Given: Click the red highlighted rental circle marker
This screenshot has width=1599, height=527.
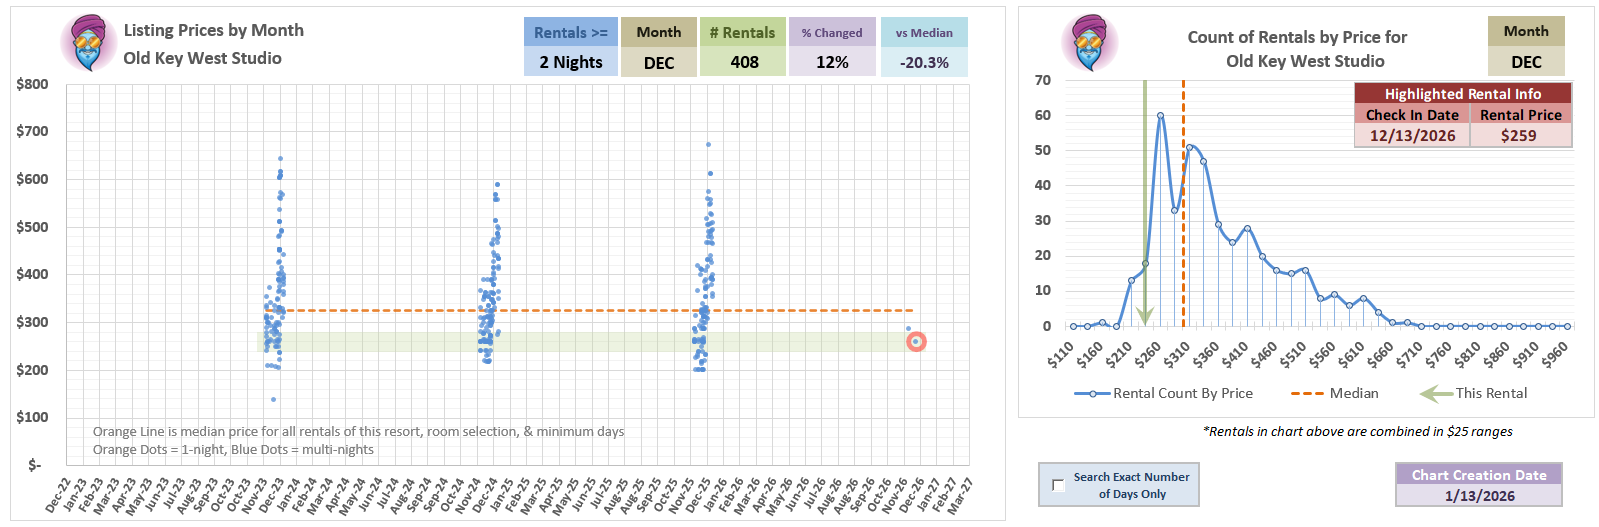Looking at the screenshot, I should coord(916,342).
